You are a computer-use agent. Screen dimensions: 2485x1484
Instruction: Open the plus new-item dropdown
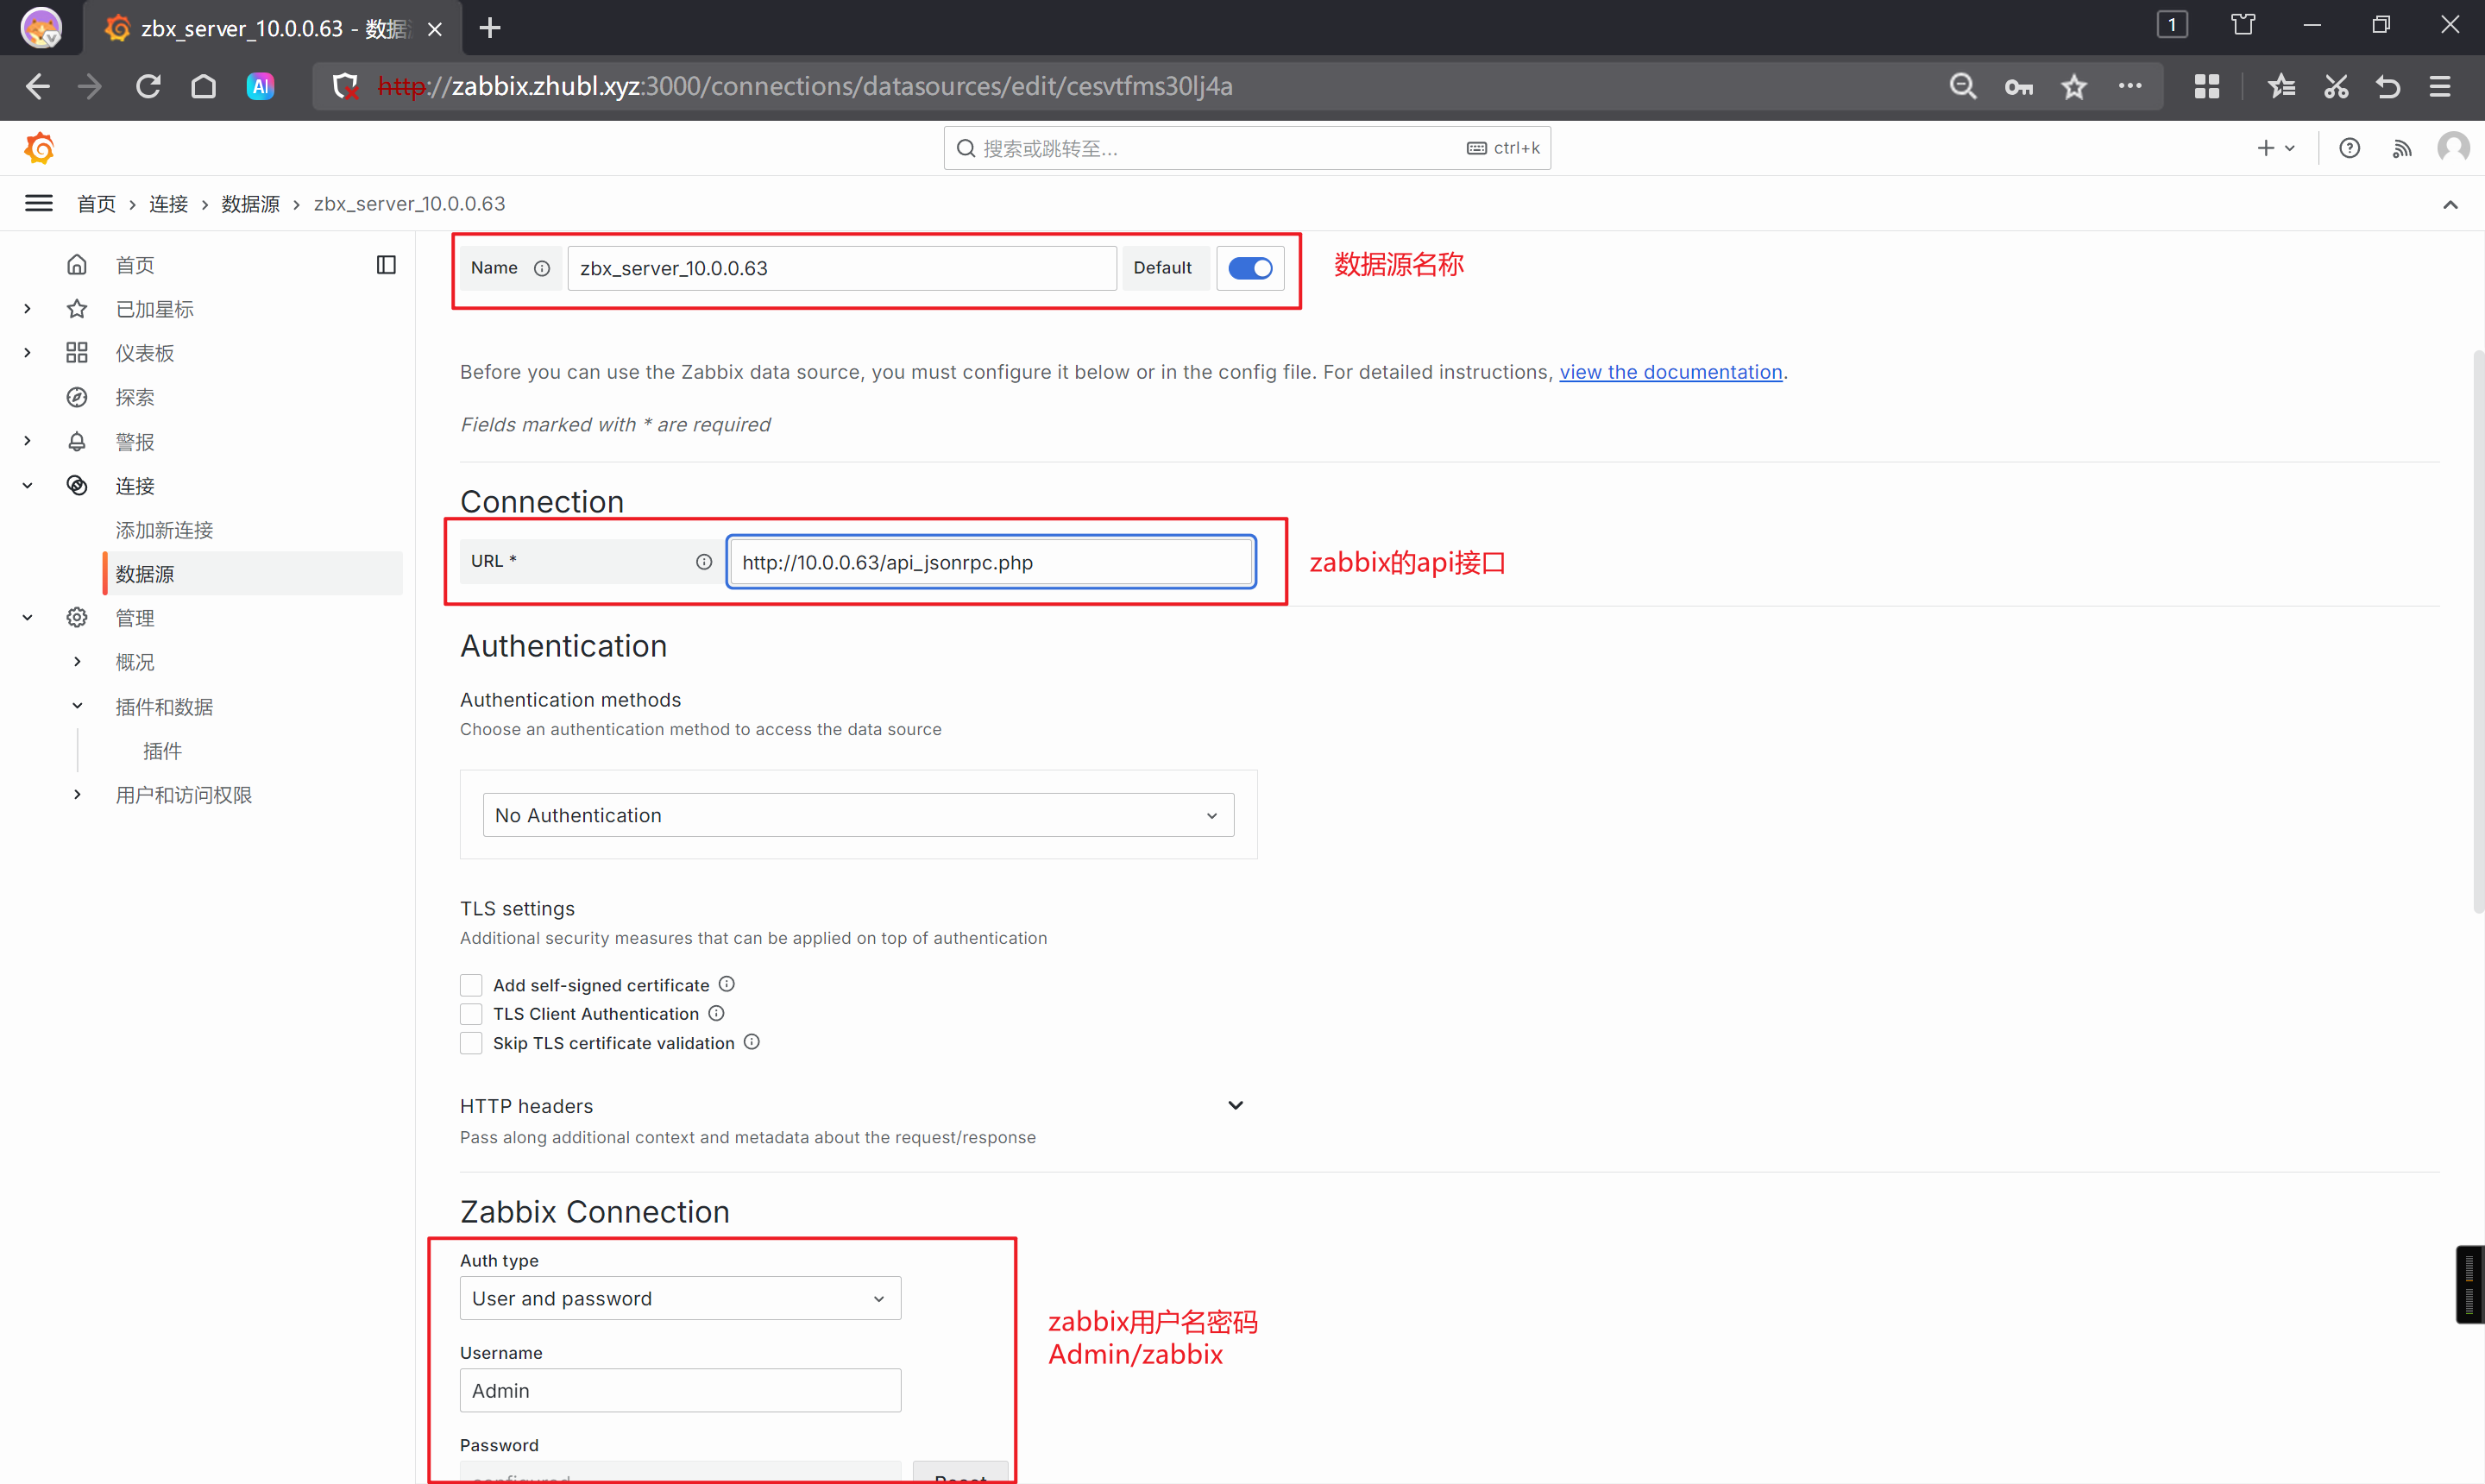[2275, 148]
